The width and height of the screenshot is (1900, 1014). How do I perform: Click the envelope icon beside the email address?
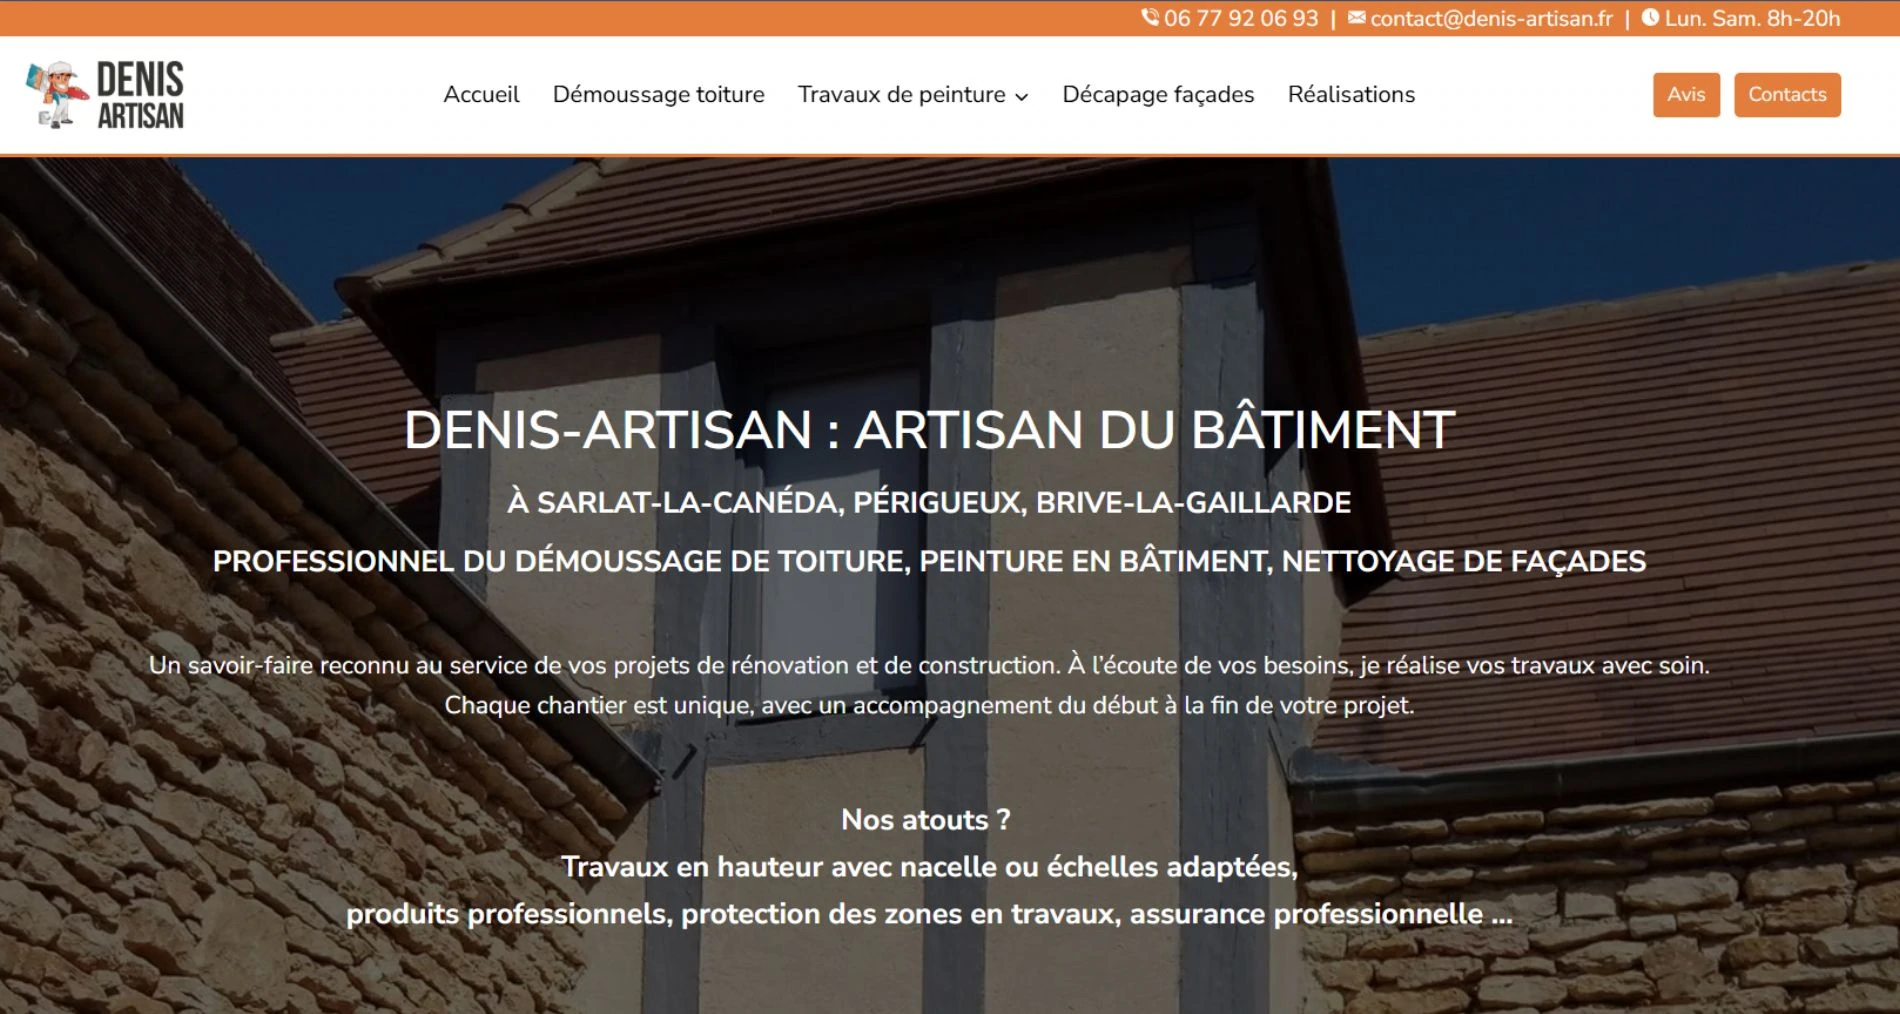[1356, 18]
